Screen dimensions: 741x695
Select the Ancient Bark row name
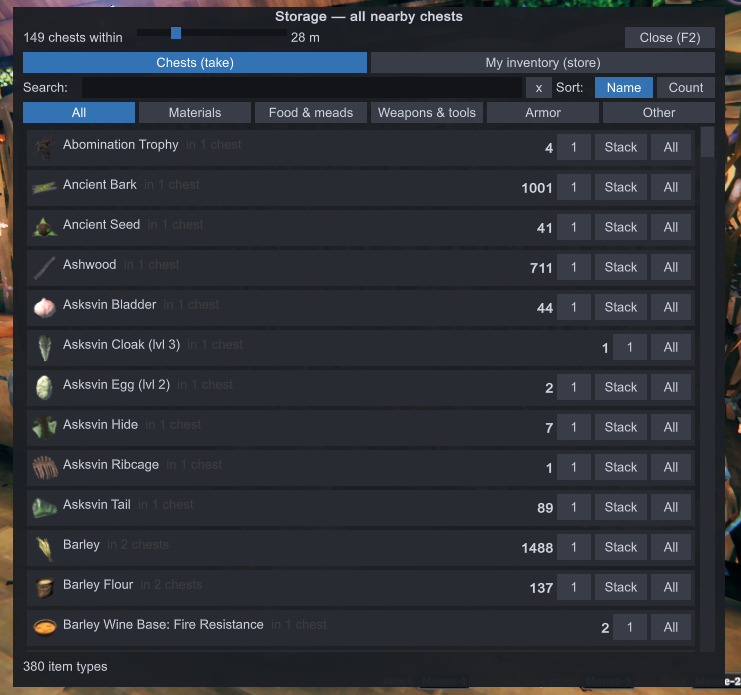100,184
